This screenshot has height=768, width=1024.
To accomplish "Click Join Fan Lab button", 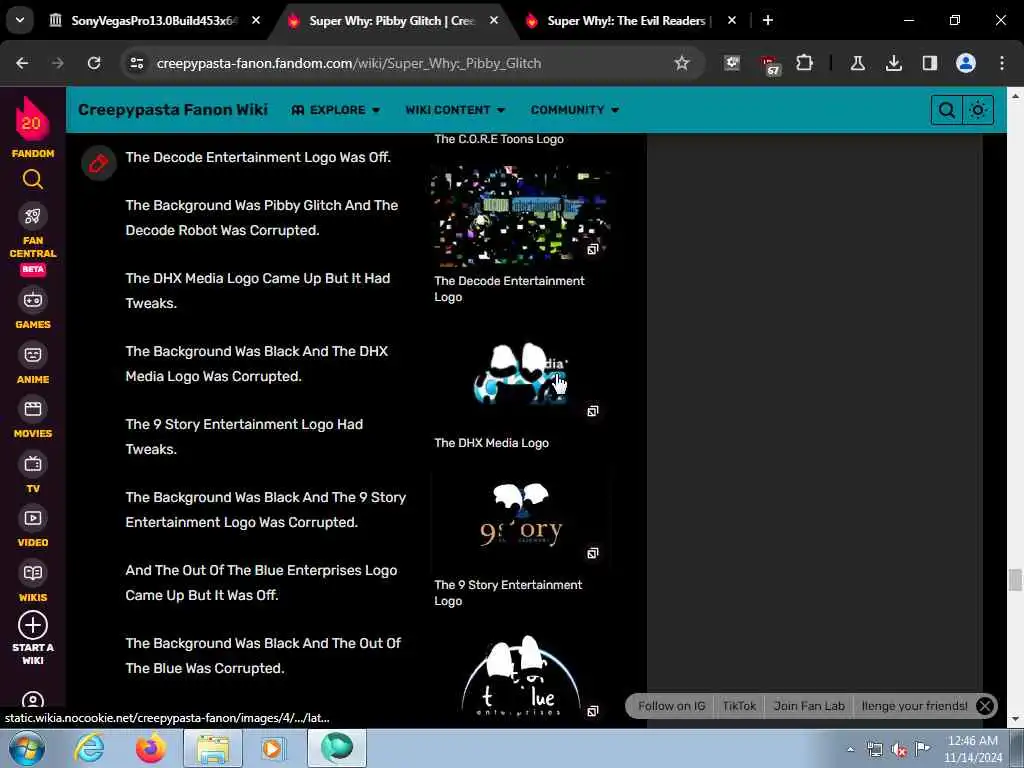I will [808, 706].
